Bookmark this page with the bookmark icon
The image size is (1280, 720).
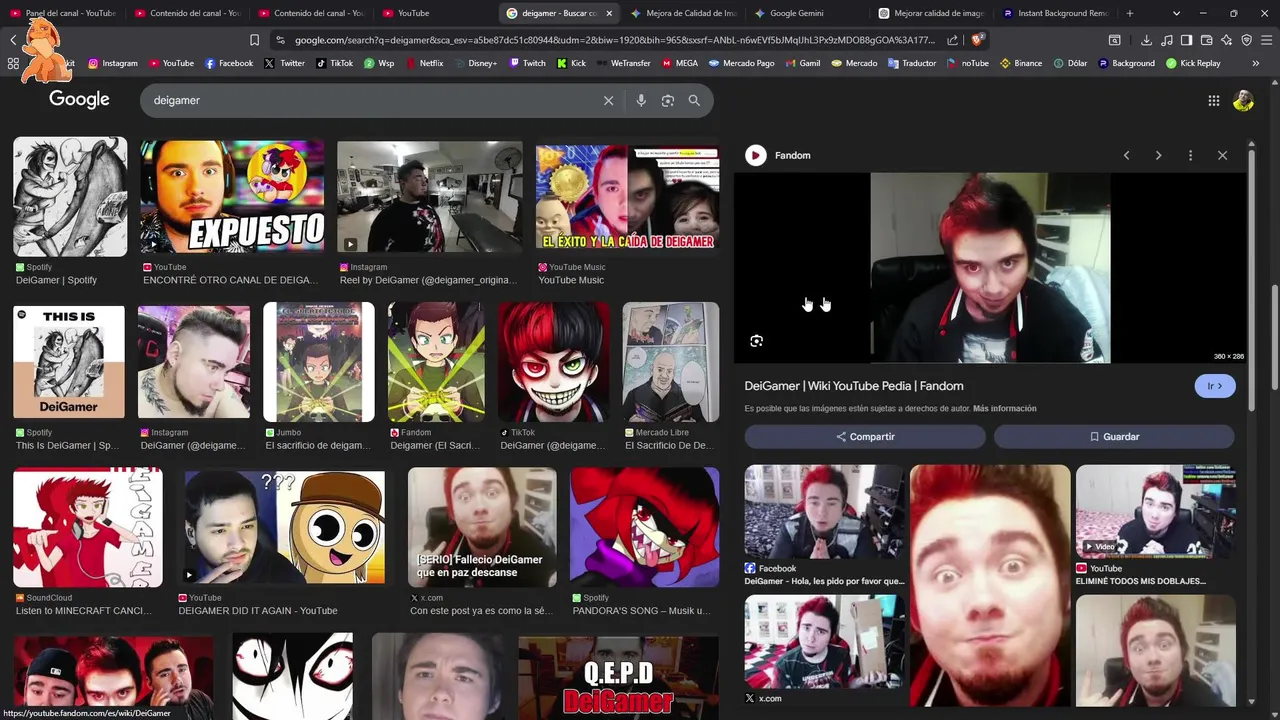point(254,40)
